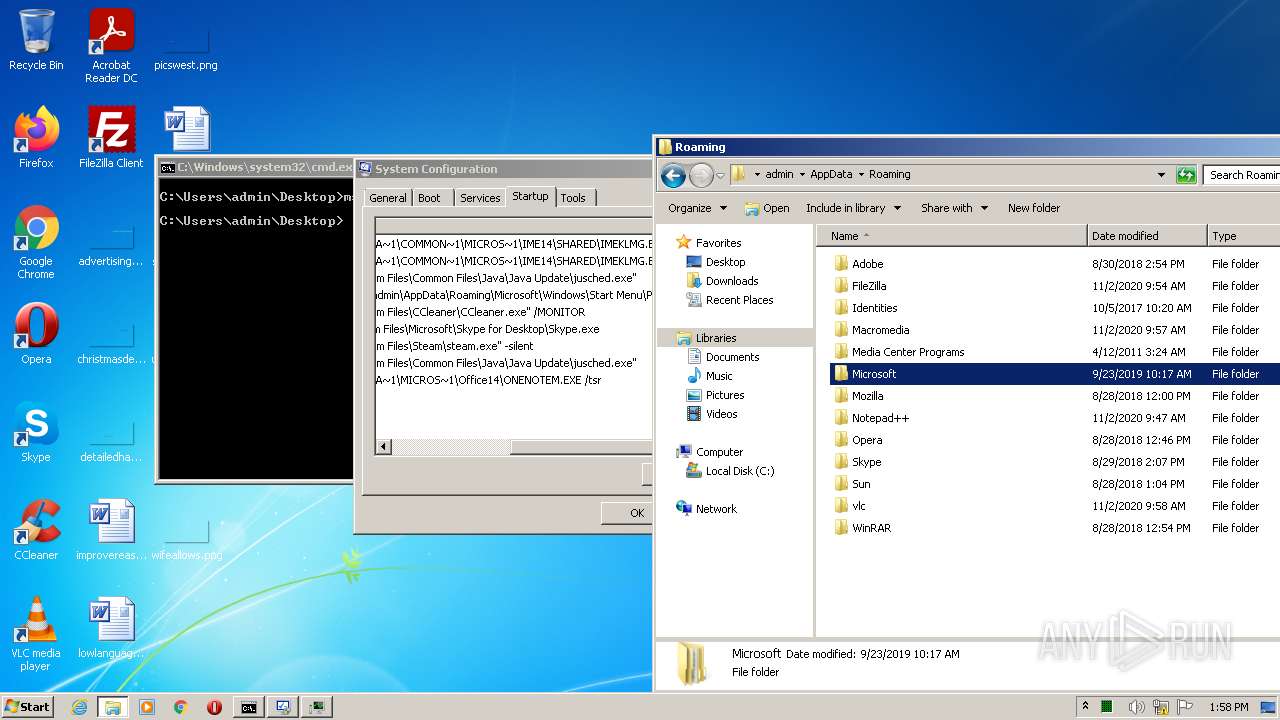Open CCleaner desktop shortcut
1280x720 pixels.
36,530
